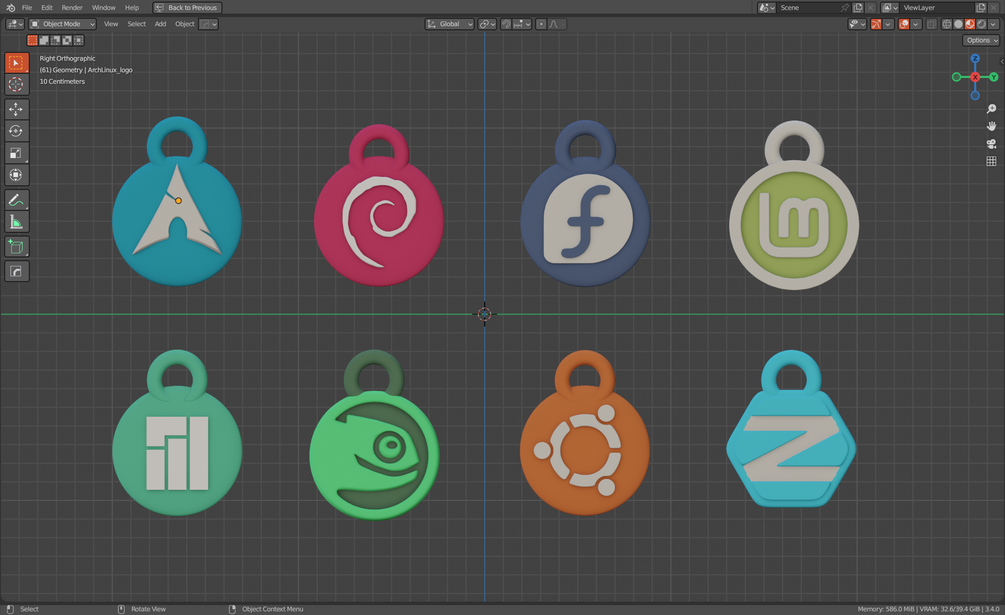Image resolution: width=1005 pixels, height=615 pixels.
Task: Pin the Scene with the pin icon
Action: (x=845, y=8)
